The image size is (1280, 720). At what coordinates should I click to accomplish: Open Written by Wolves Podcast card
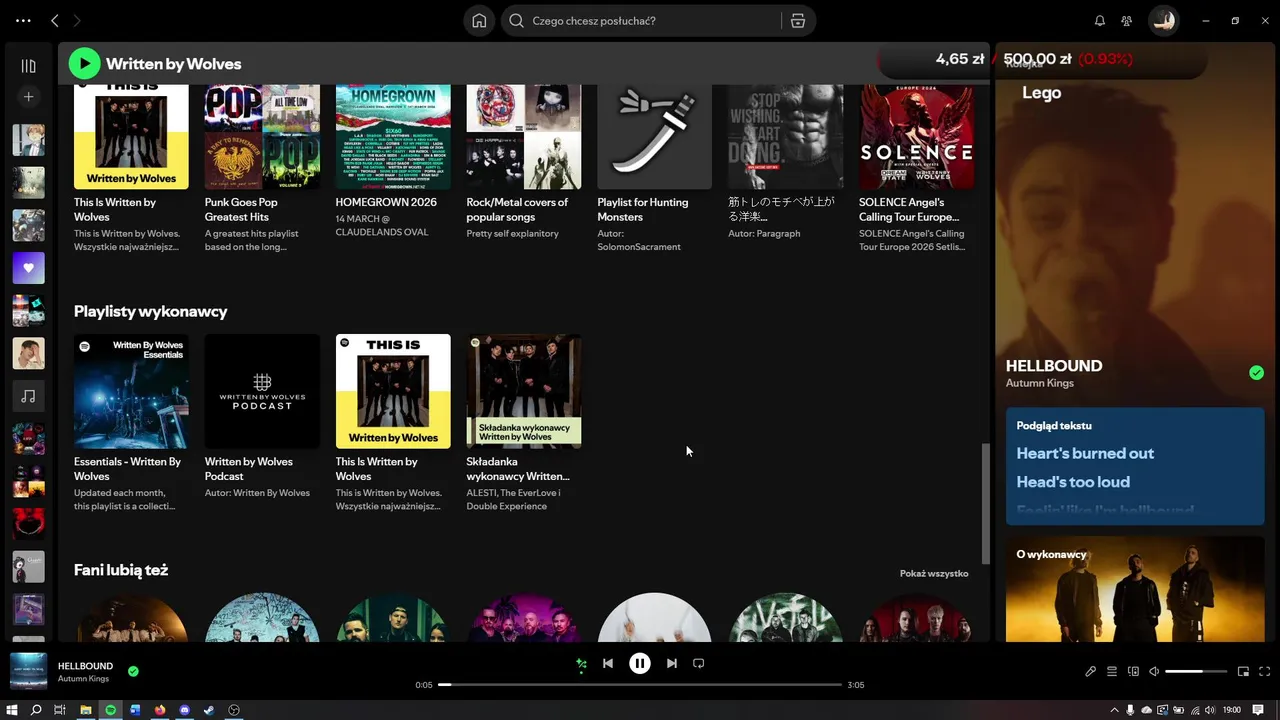(262, 416)
